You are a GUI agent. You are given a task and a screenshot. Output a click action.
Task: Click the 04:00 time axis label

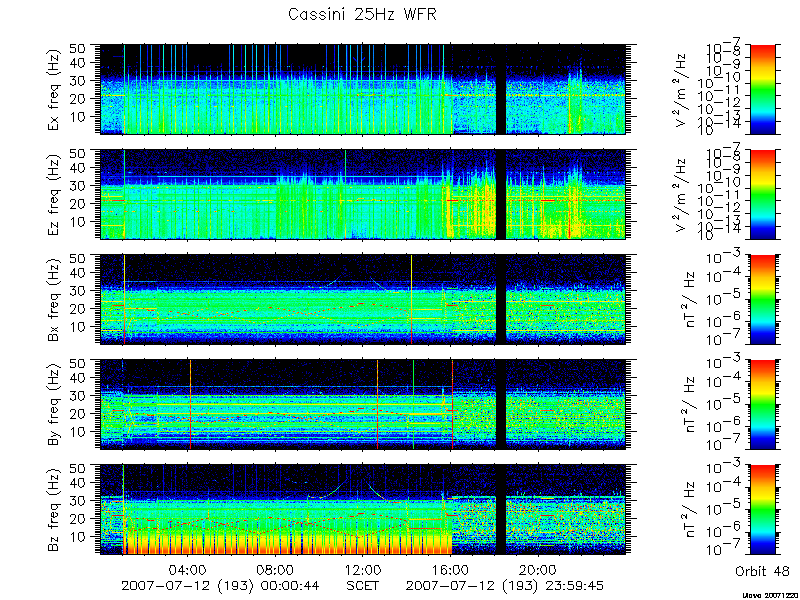click(188, 570)
